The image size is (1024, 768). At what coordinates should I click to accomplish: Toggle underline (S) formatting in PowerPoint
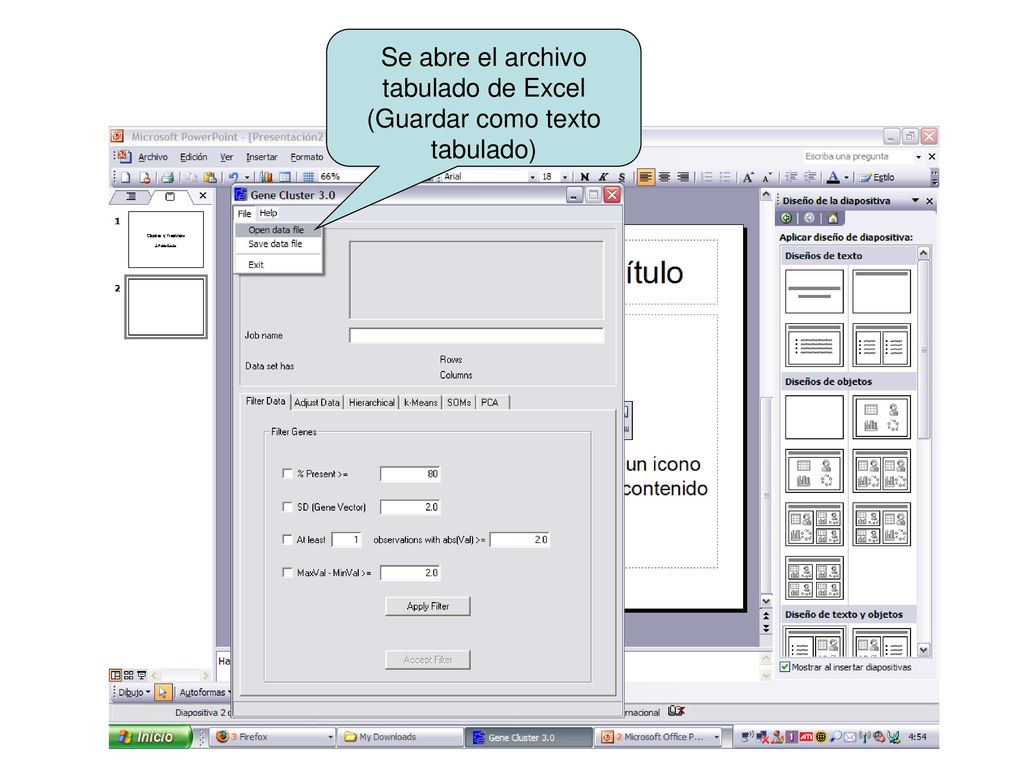click(x=621, y=177)
